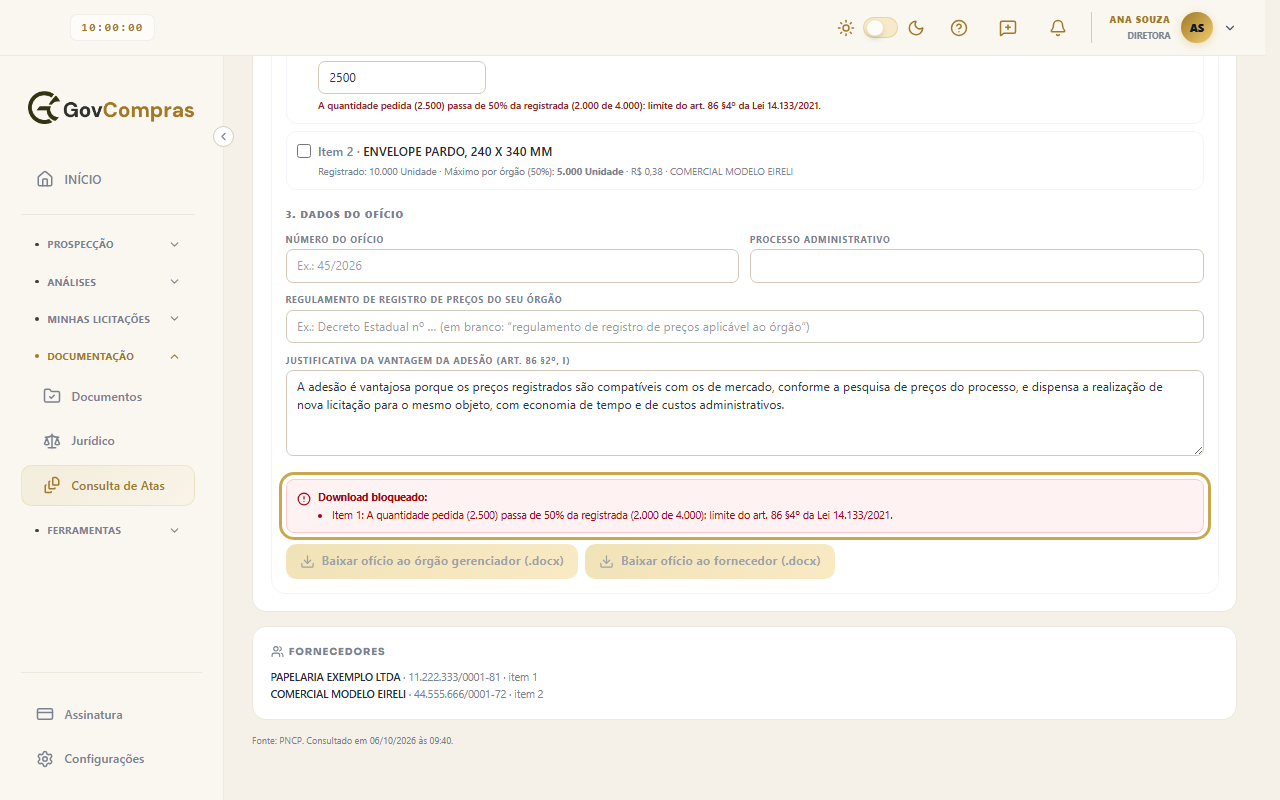Check the Item 2 Envelope Pardo checkbox
This screenshot has width=1280, height=800.
(304, 152)
